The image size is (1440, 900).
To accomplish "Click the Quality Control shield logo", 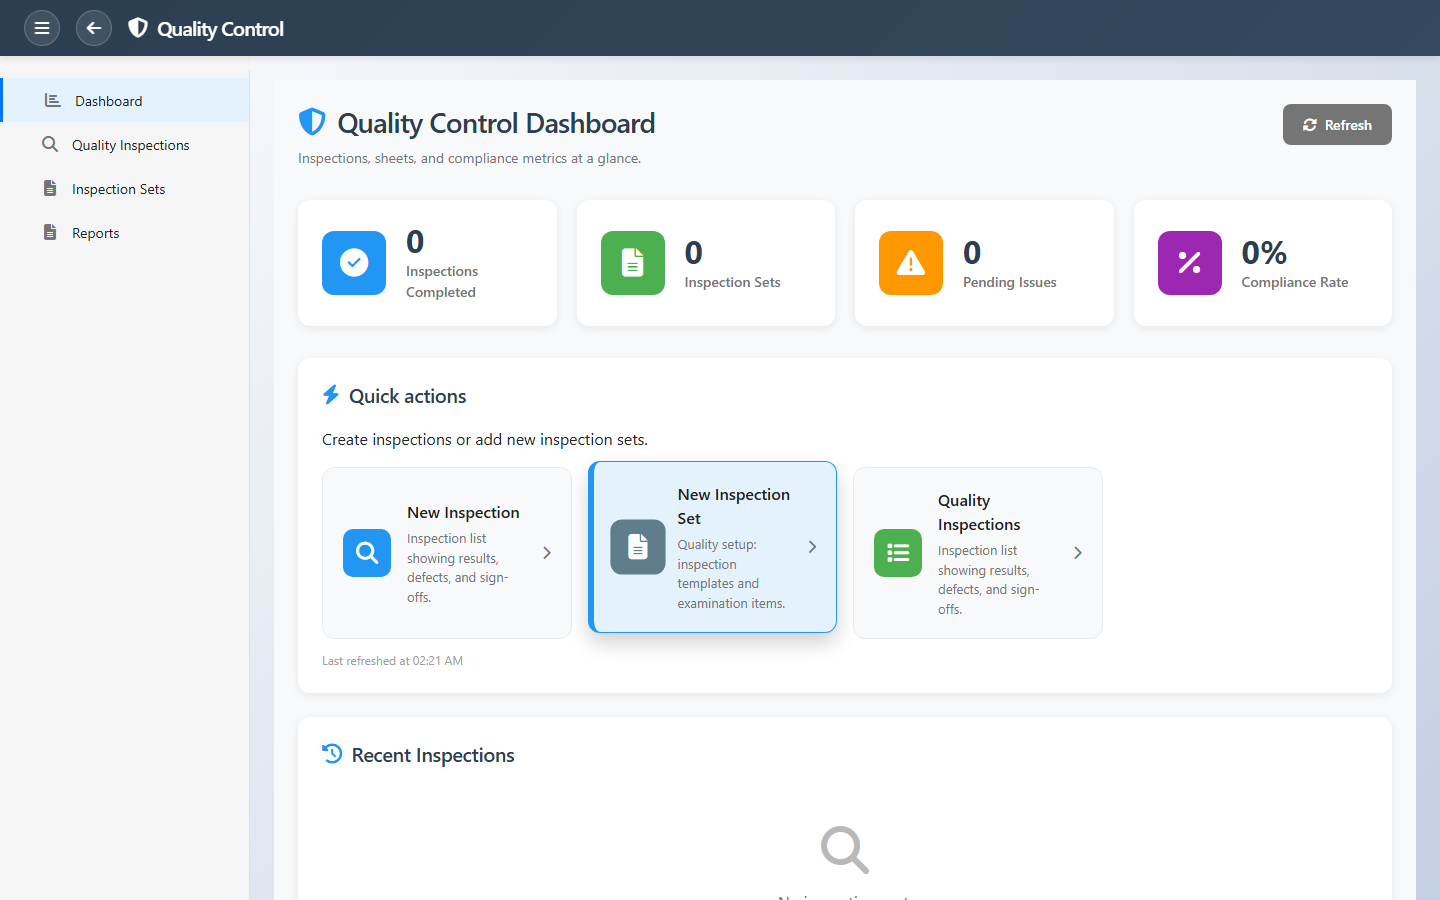I will click(138, 28).
